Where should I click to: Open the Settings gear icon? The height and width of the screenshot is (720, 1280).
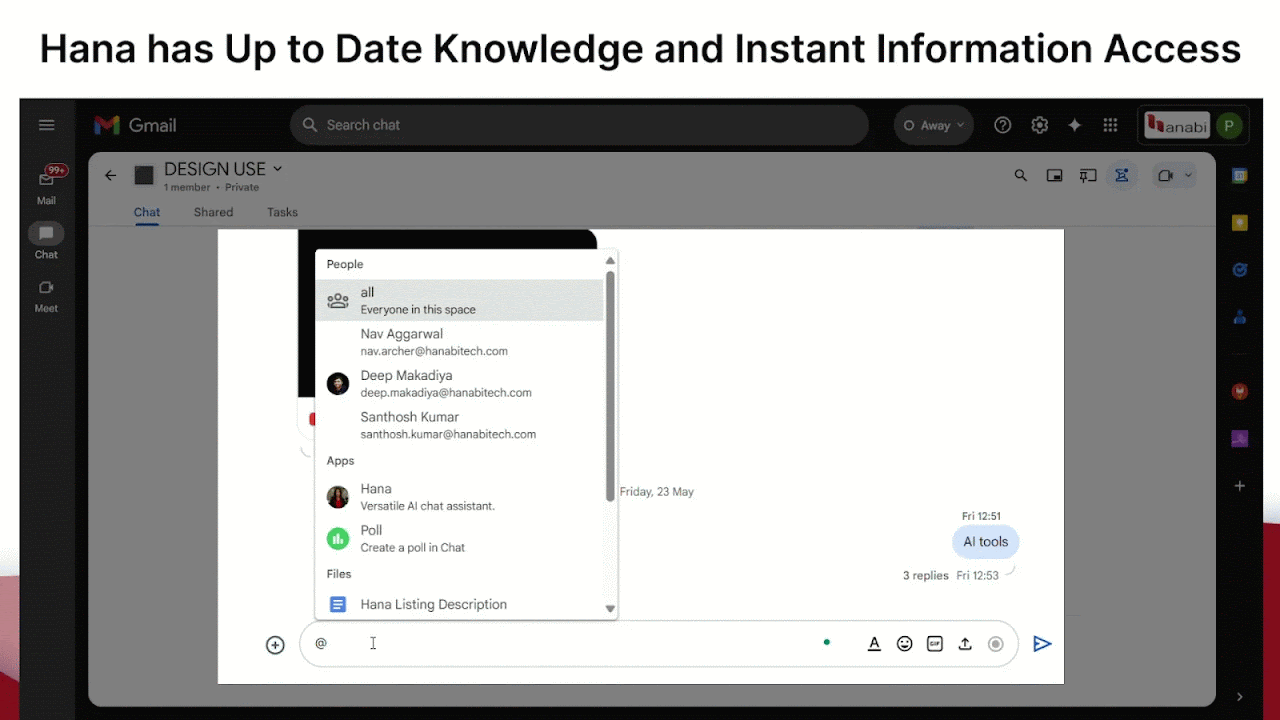point(1040,125)
